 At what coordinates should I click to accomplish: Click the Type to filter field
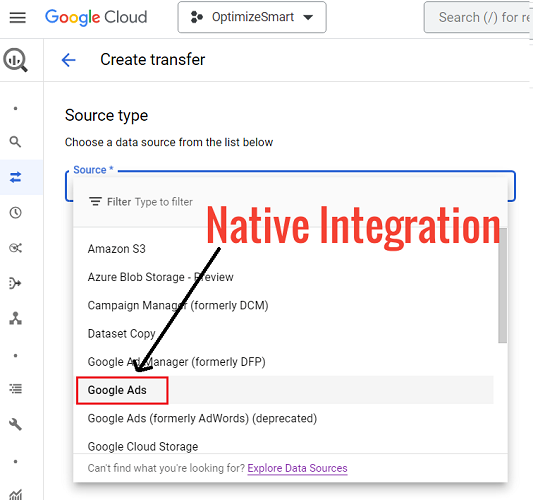tap(164, 202)
